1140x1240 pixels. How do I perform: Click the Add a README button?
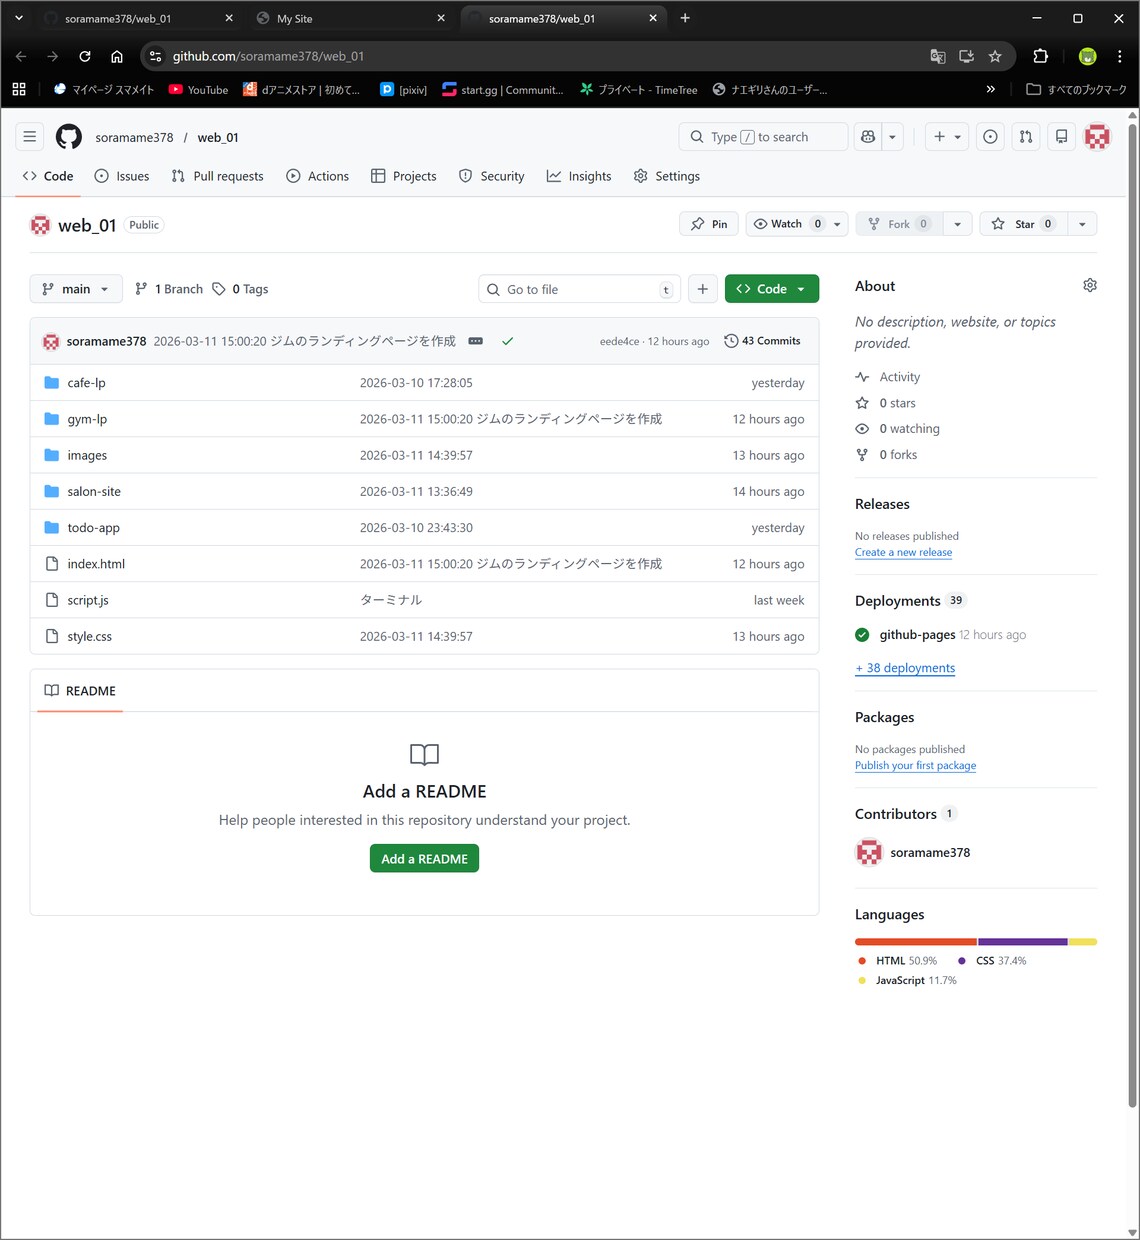tap(424, 859)
